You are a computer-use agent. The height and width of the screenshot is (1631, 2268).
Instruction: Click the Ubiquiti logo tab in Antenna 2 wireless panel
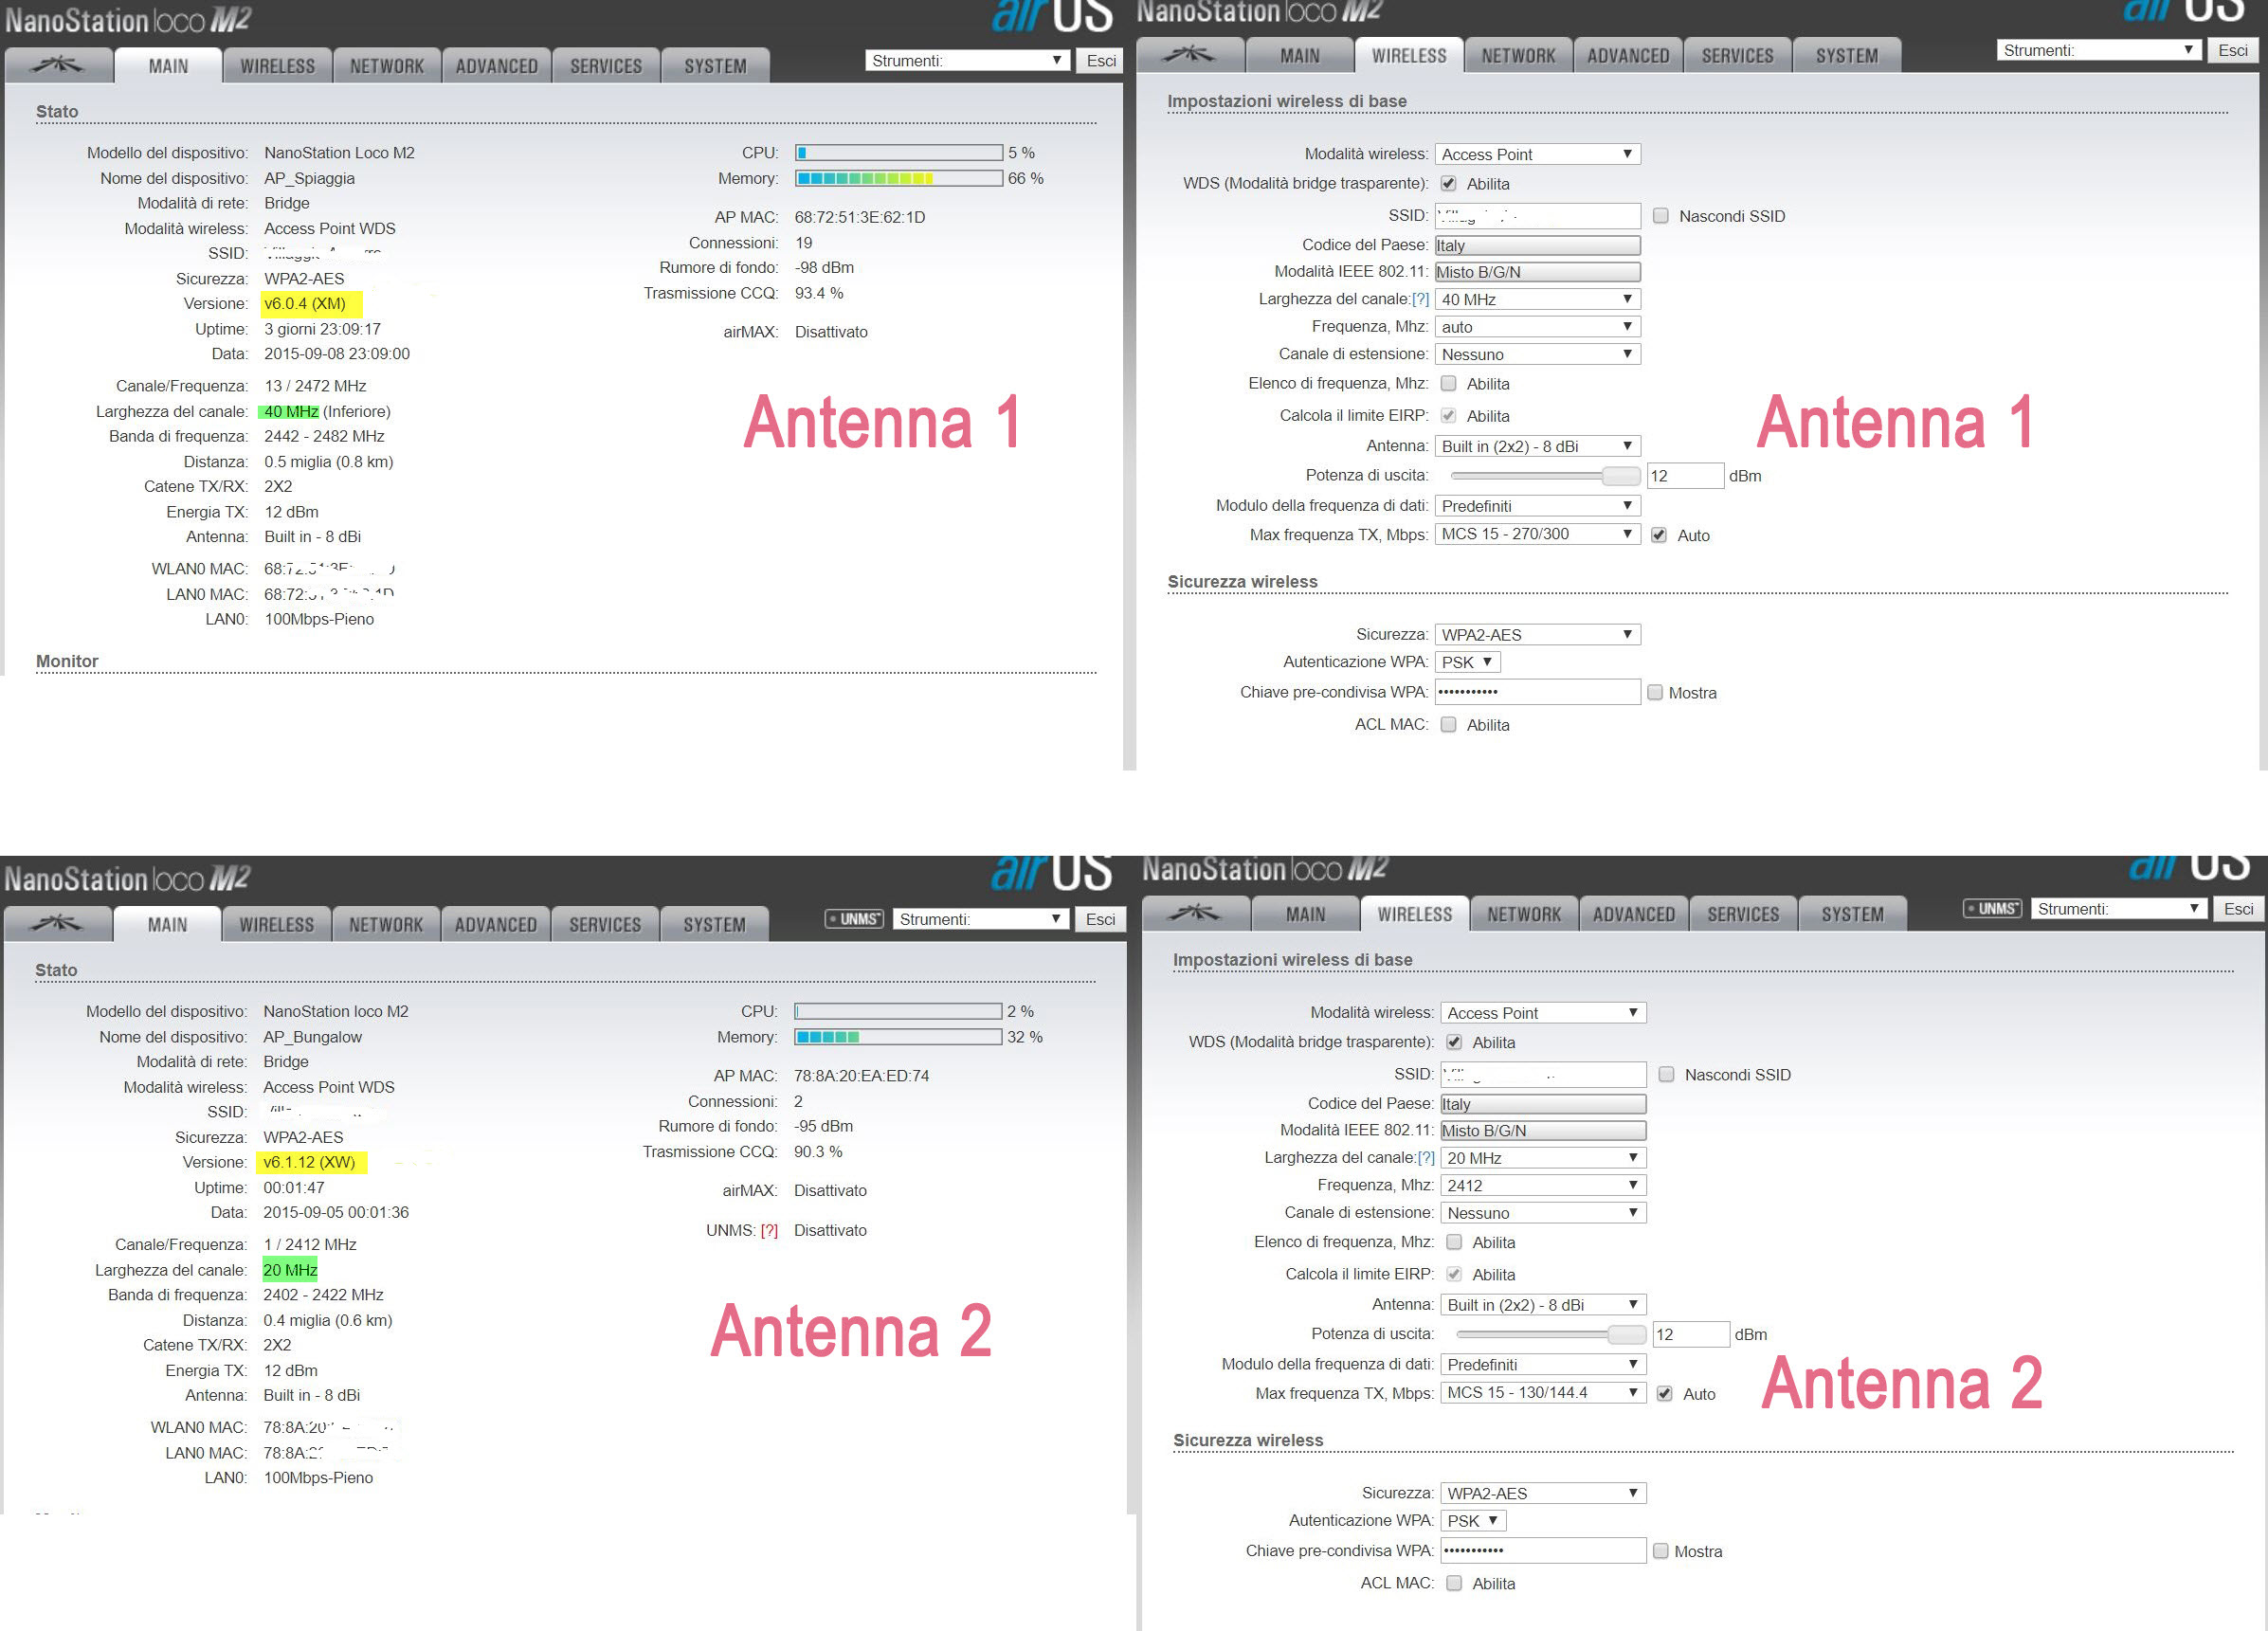(1195, 914)
